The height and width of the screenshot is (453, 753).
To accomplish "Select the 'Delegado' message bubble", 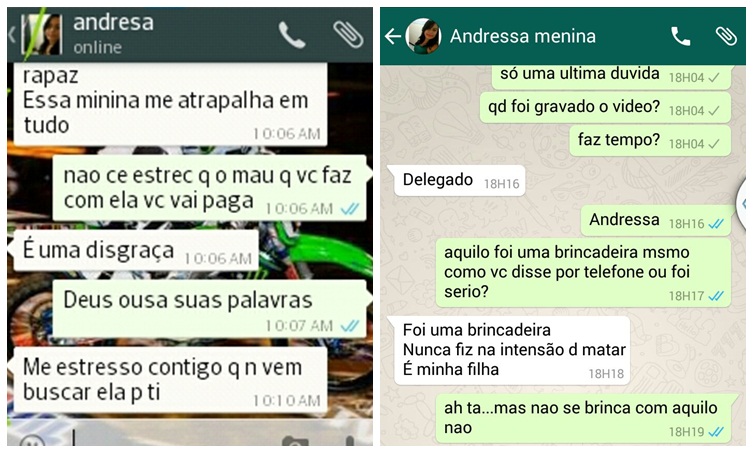I will 459,181.
